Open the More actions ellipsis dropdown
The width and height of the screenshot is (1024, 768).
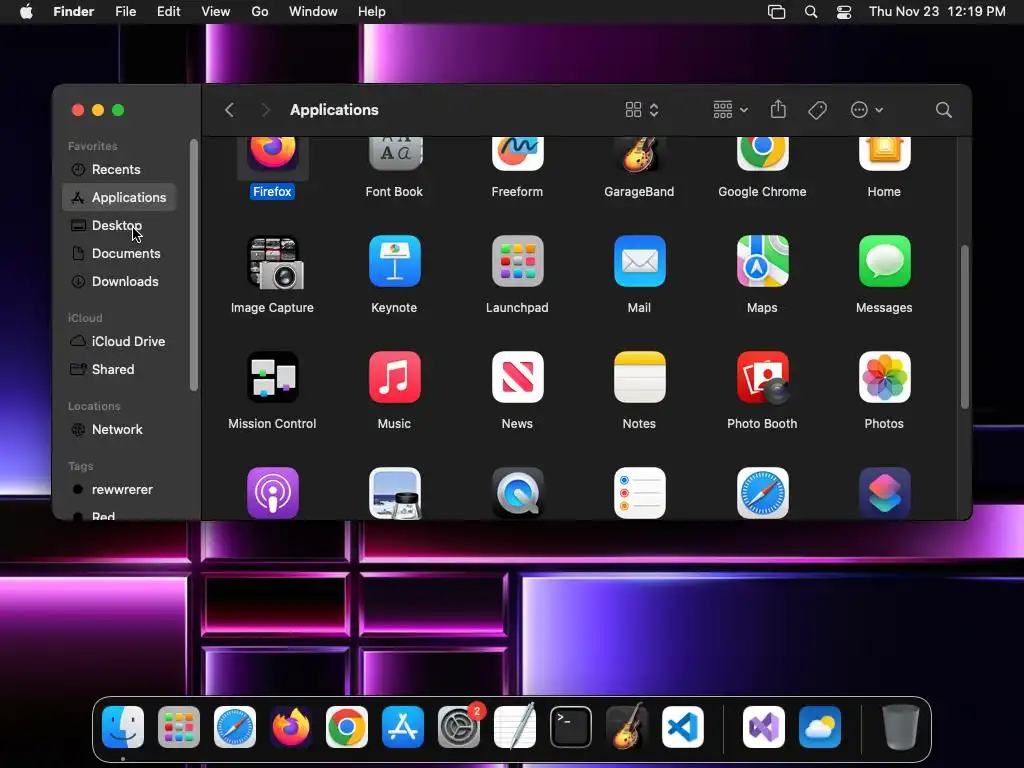coord(867,110)
